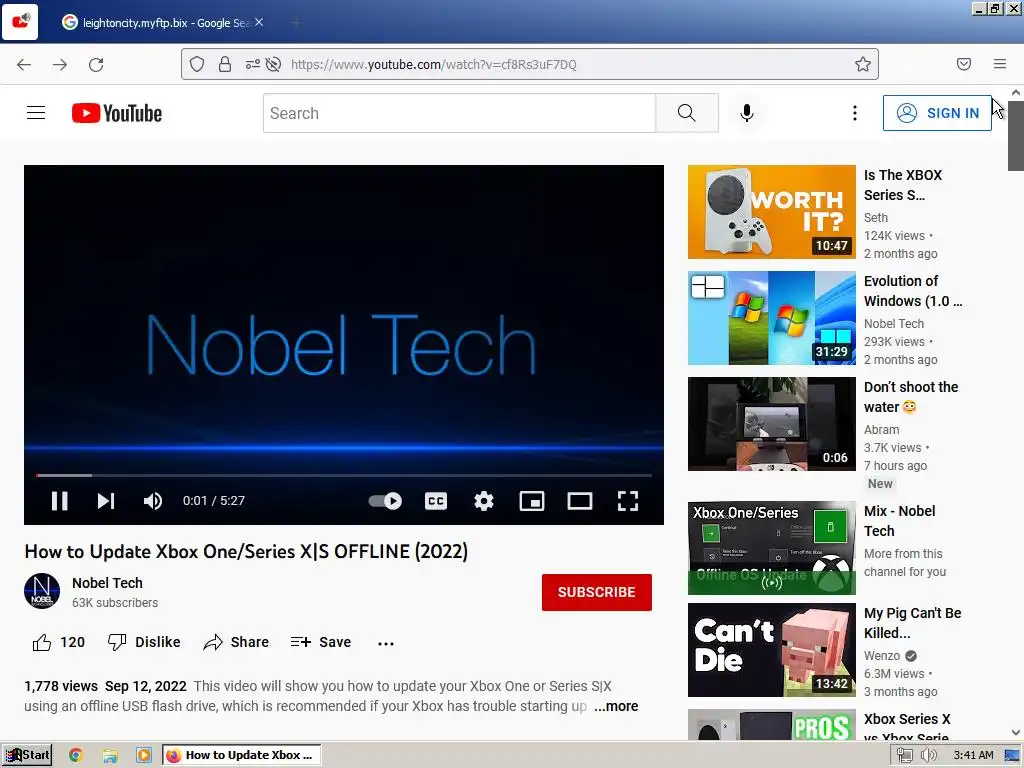Open YouTube hamburger guide menu

(36, 113)
